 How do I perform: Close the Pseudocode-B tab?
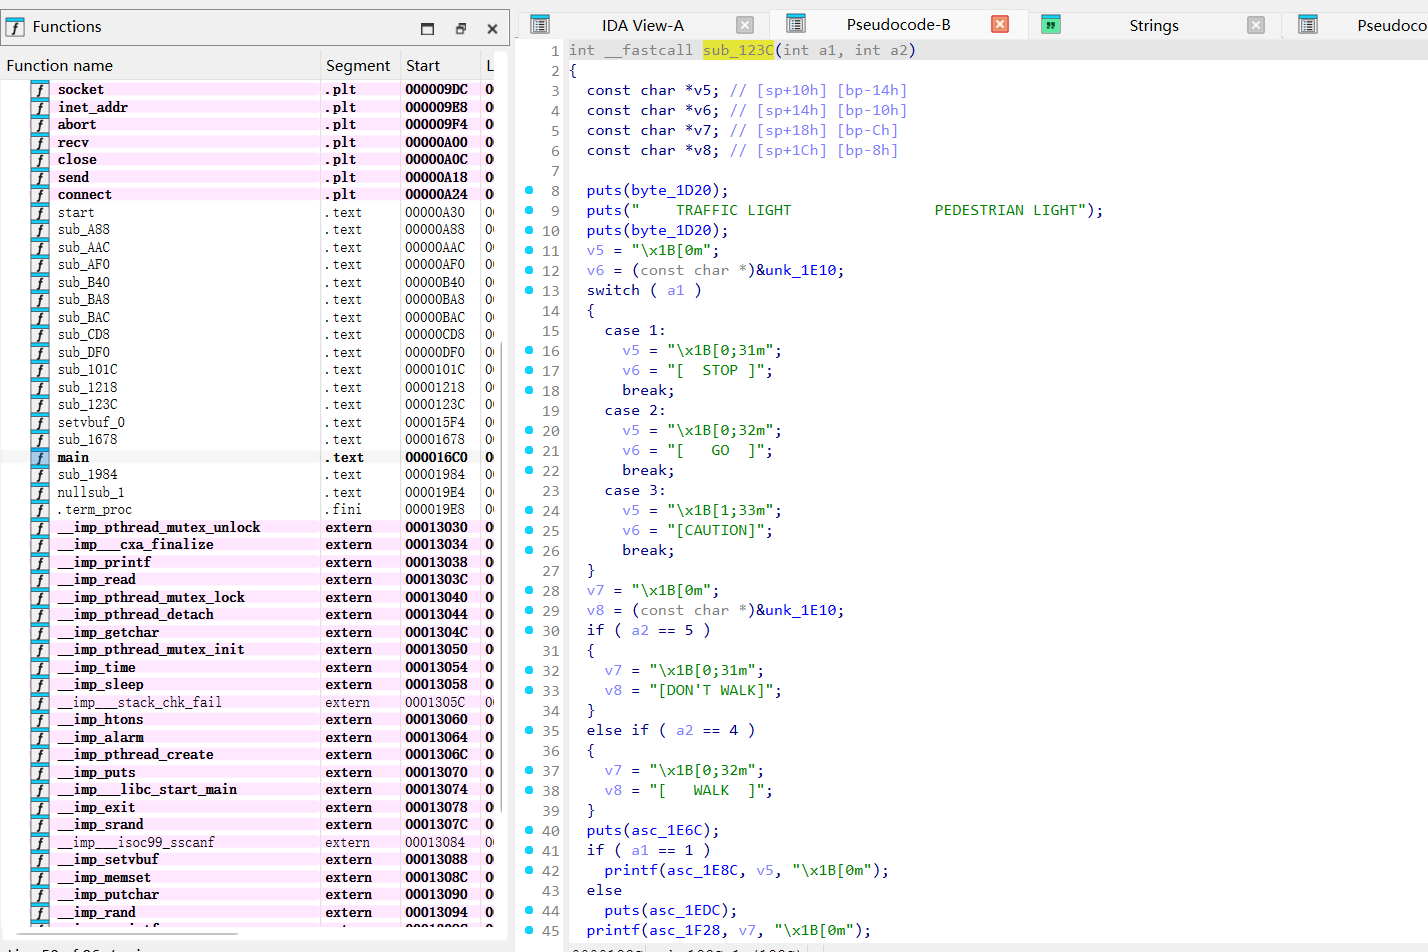coord(1000,24)
